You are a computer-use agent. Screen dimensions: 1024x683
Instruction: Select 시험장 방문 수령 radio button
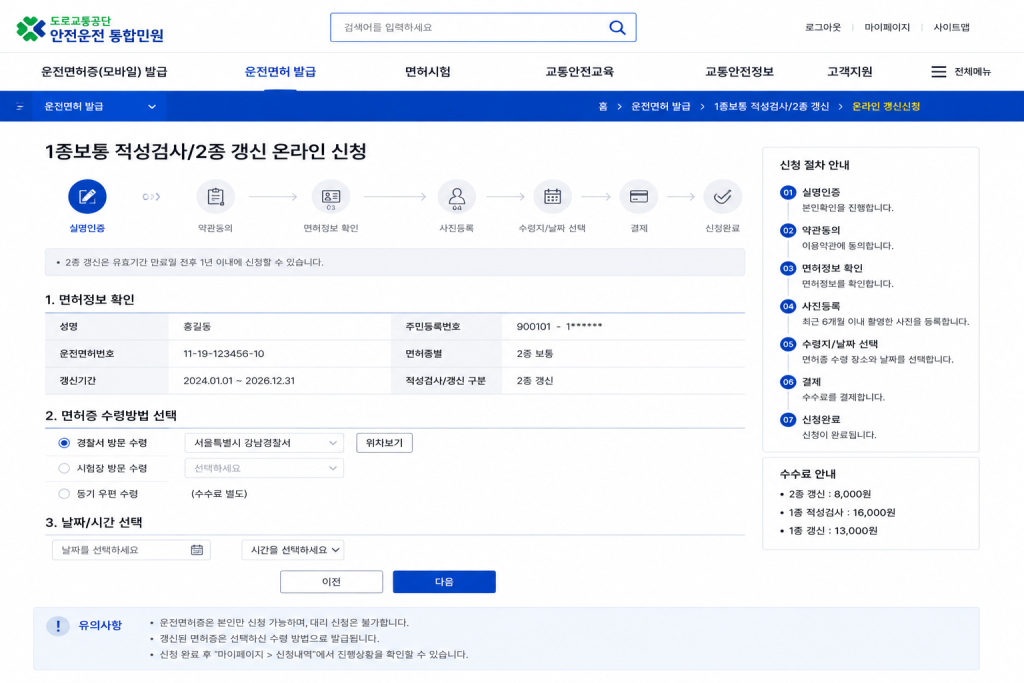coord(64,468)
